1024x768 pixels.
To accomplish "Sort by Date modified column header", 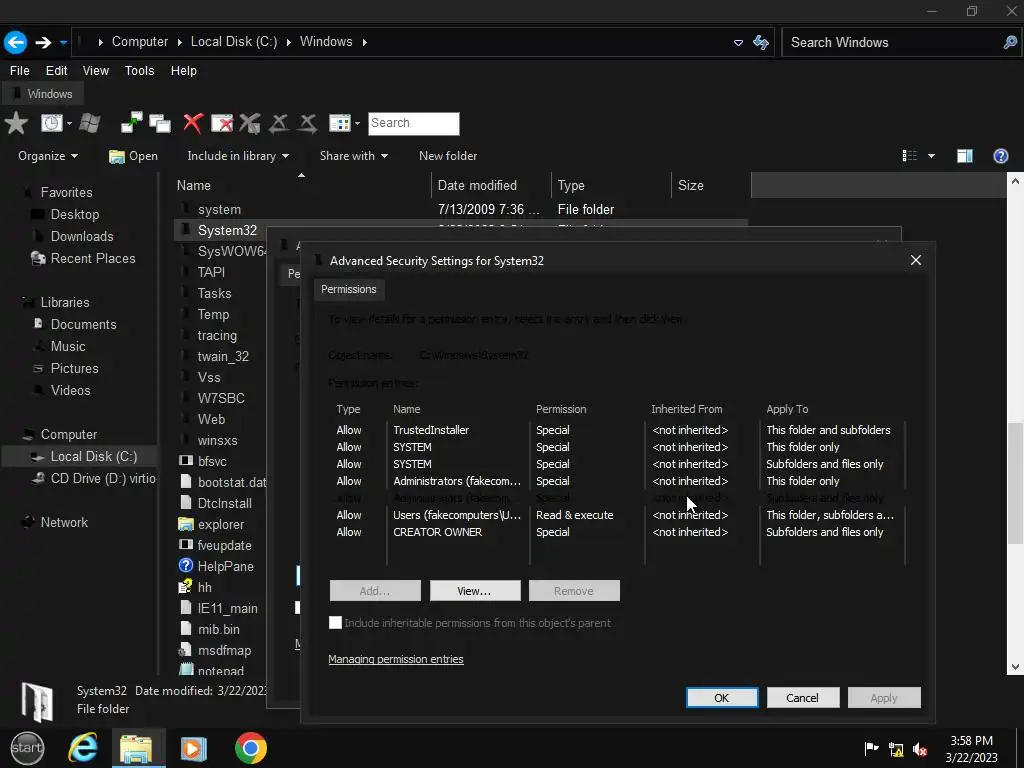I will click(x=491, y=185).
